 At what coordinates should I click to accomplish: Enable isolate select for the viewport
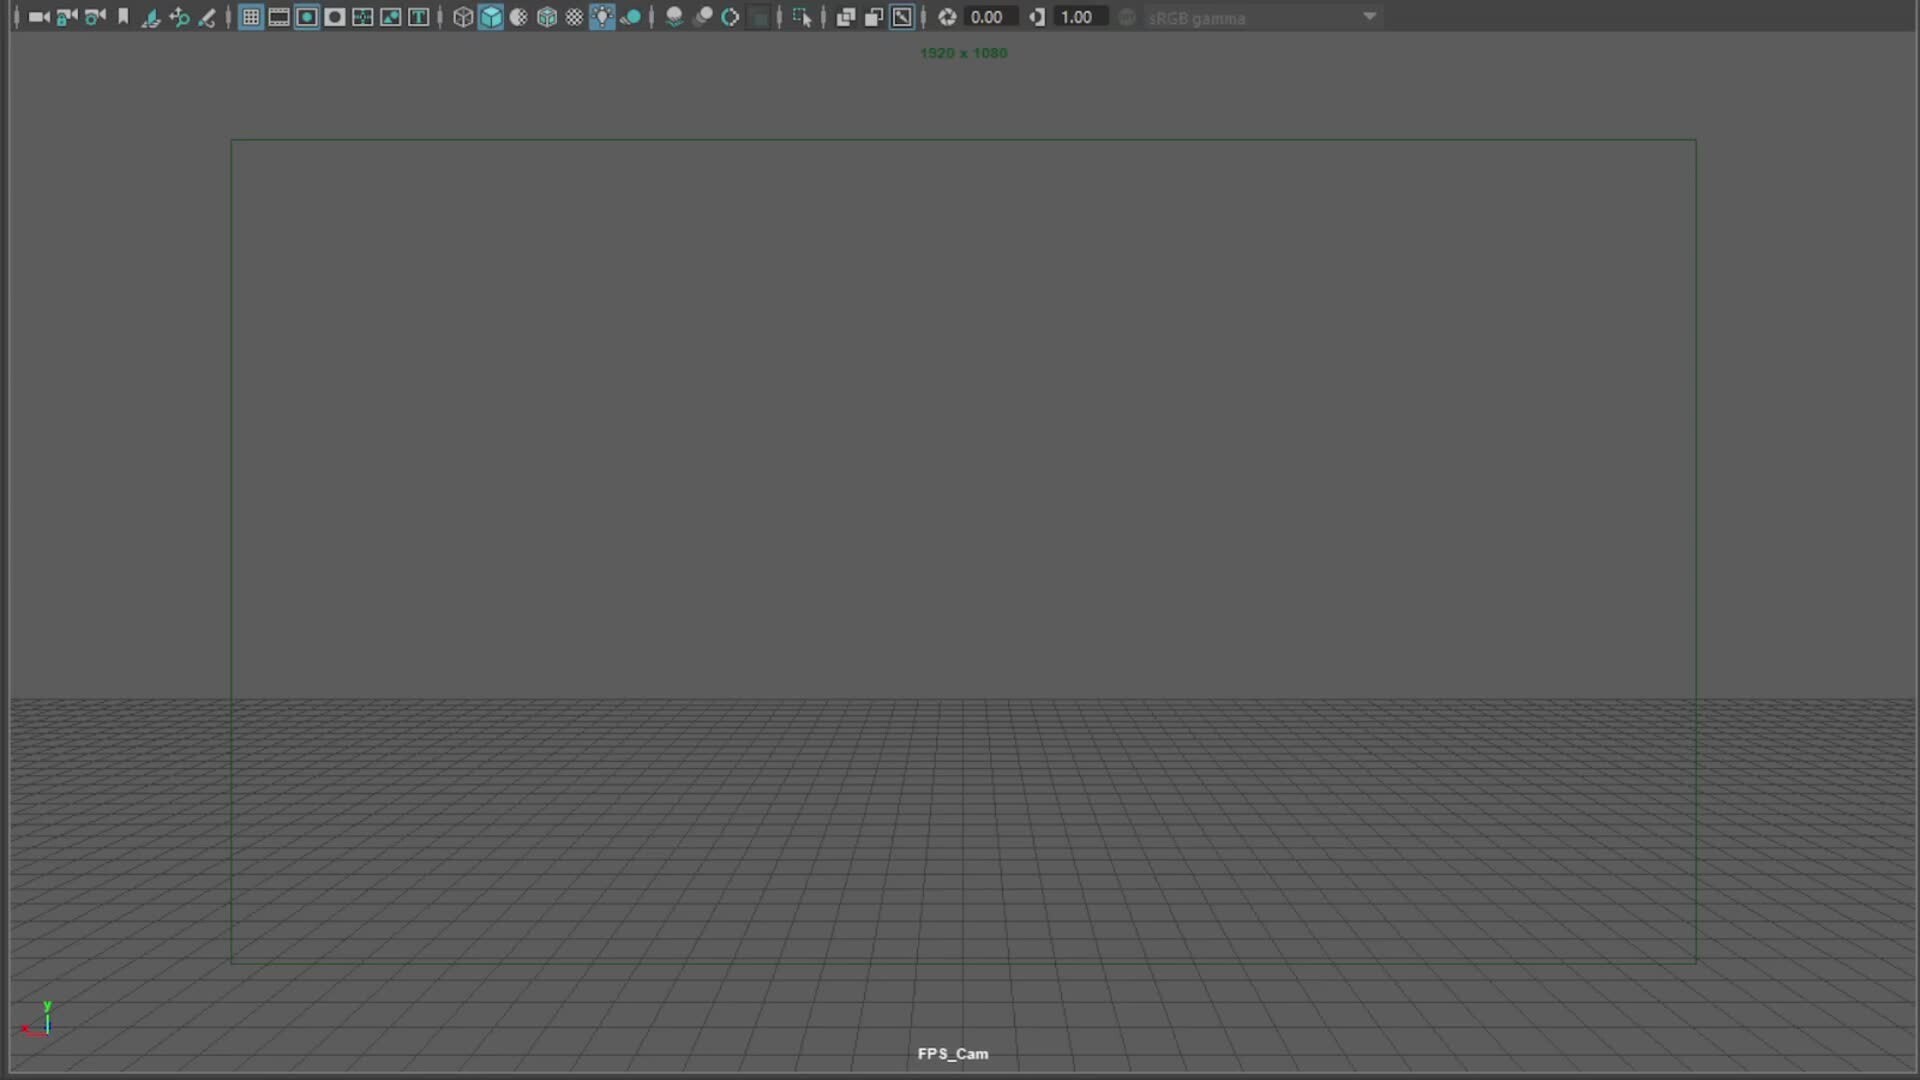tap(802, 17)
